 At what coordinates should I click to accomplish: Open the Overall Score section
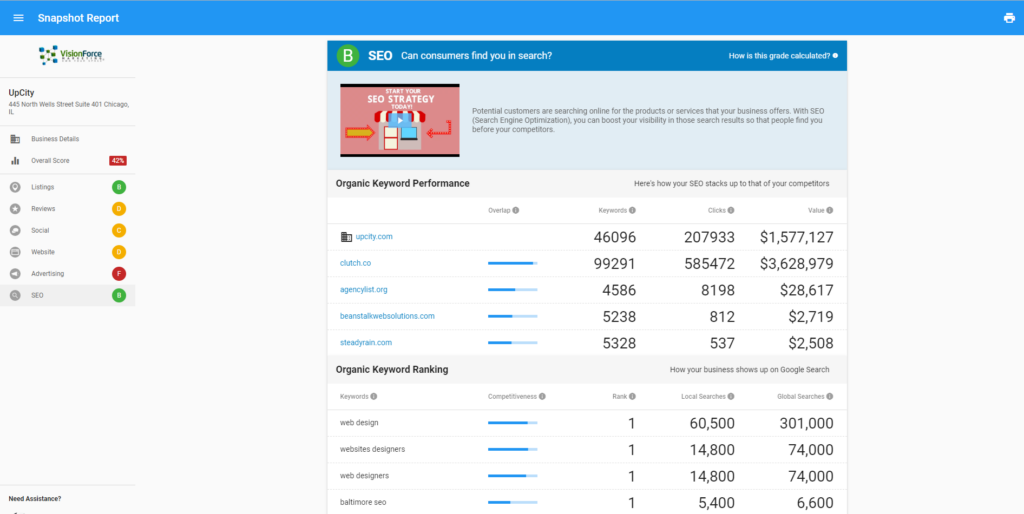(68, 161)
